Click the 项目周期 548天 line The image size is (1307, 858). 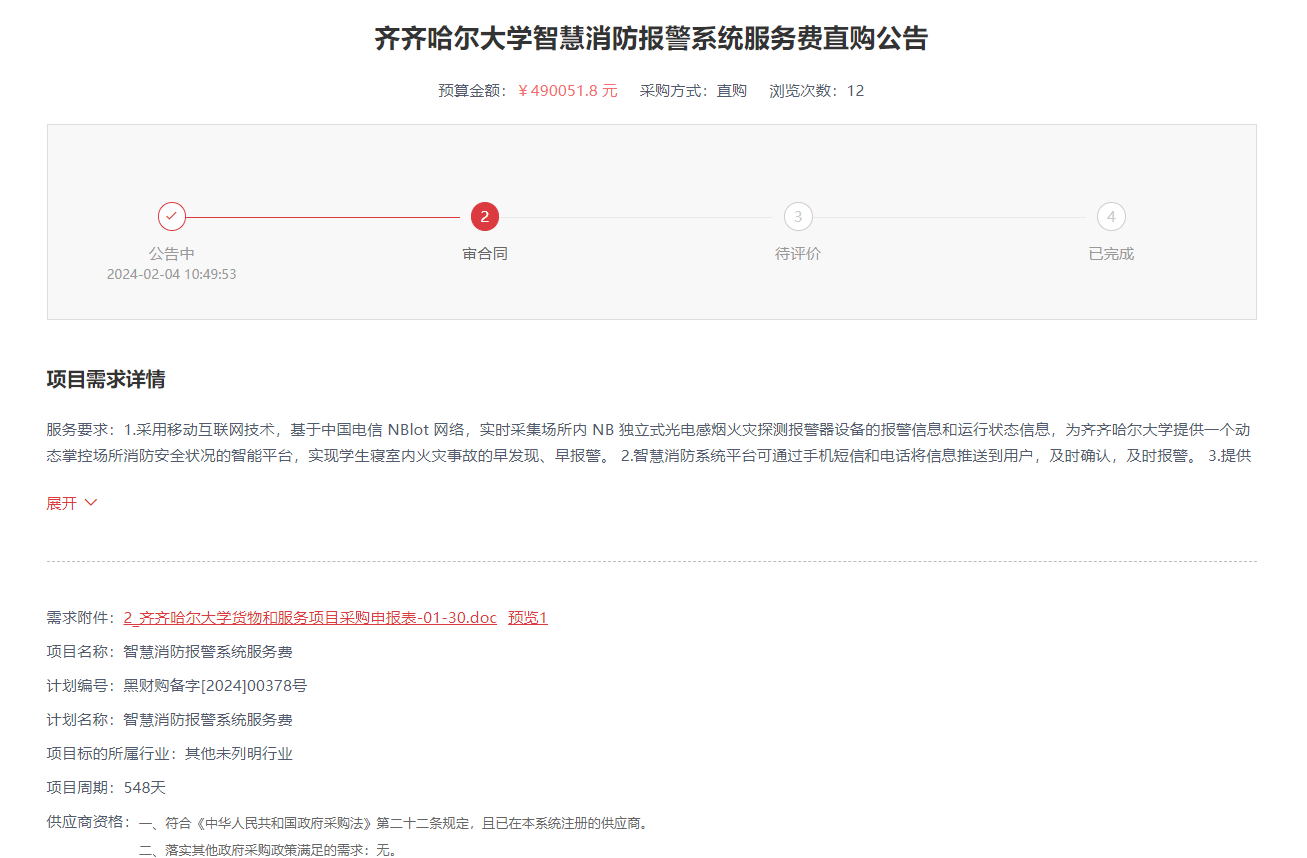click(x=106, y=788)
